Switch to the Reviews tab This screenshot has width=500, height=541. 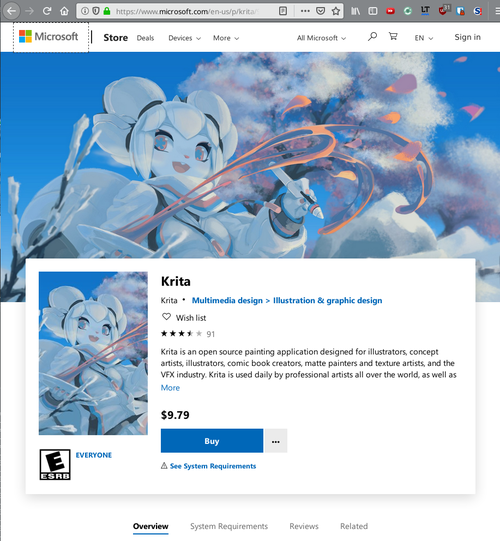pyautogui.click(x=304, y=526)
